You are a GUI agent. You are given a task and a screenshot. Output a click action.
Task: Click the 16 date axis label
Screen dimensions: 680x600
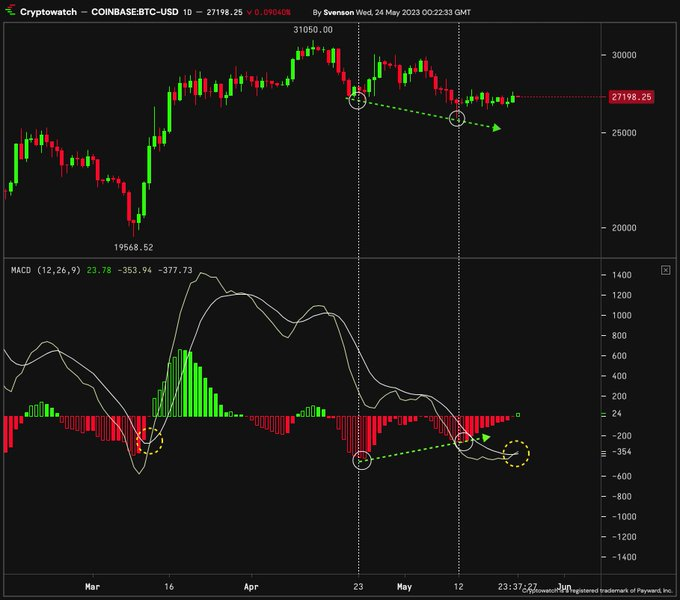pos(169,587)
